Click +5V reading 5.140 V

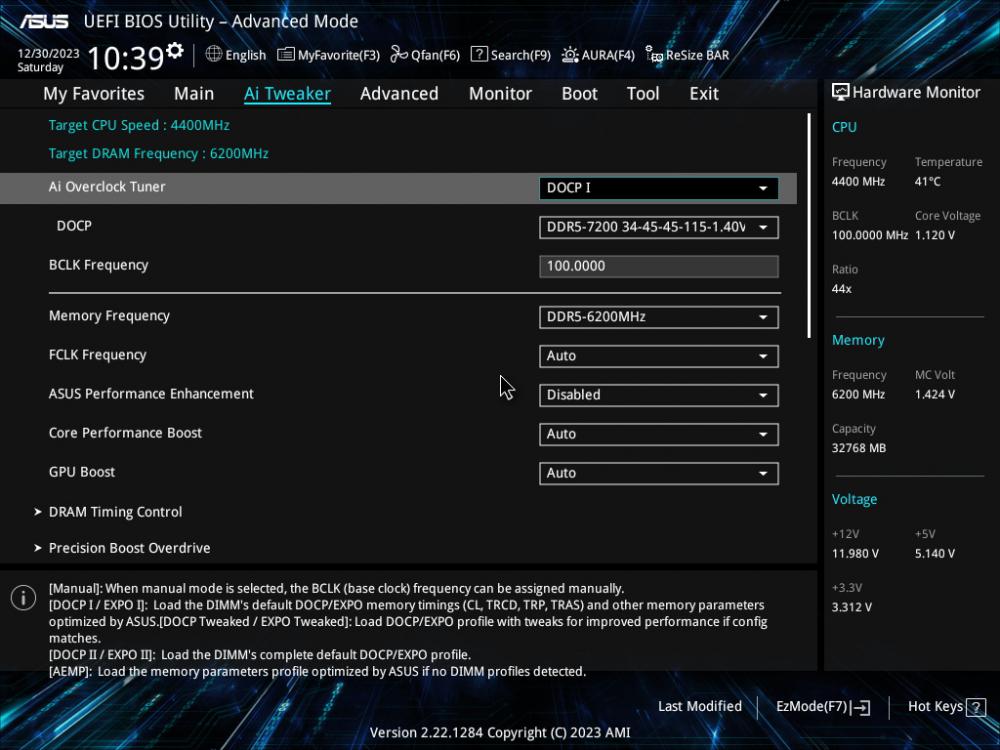click(x=935, y=553)
